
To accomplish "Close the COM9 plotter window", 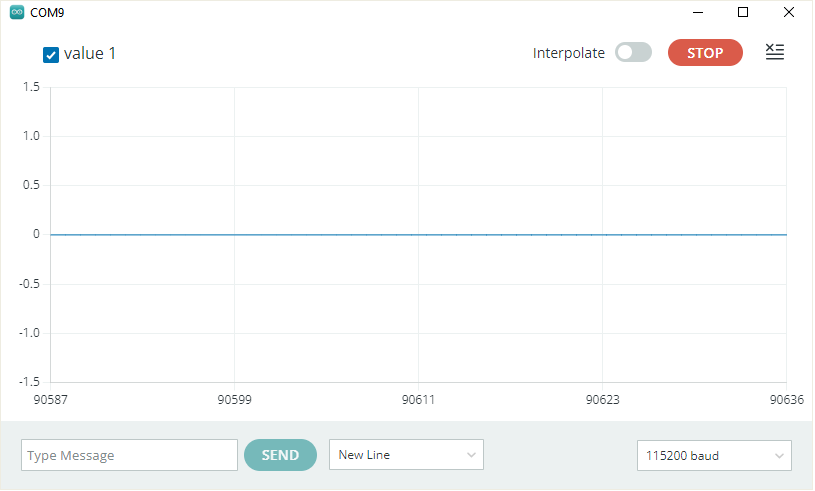I will click(x=788, y=12).
